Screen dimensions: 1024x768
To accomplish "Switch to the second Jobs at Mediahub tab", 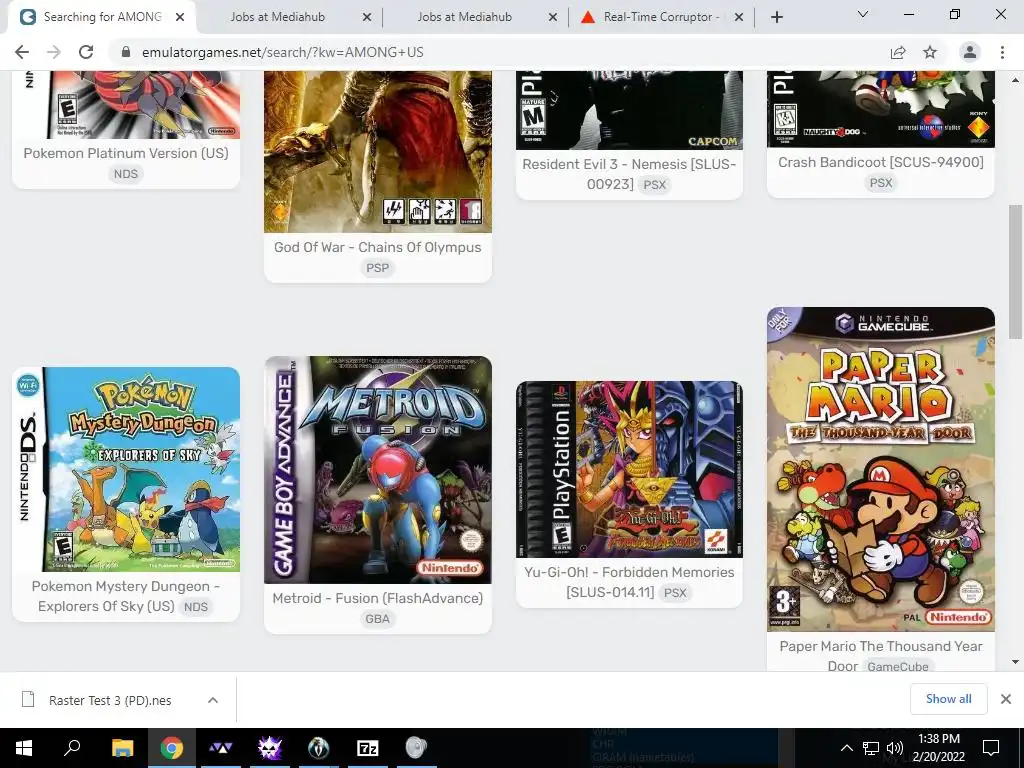I will click(464, 17).
